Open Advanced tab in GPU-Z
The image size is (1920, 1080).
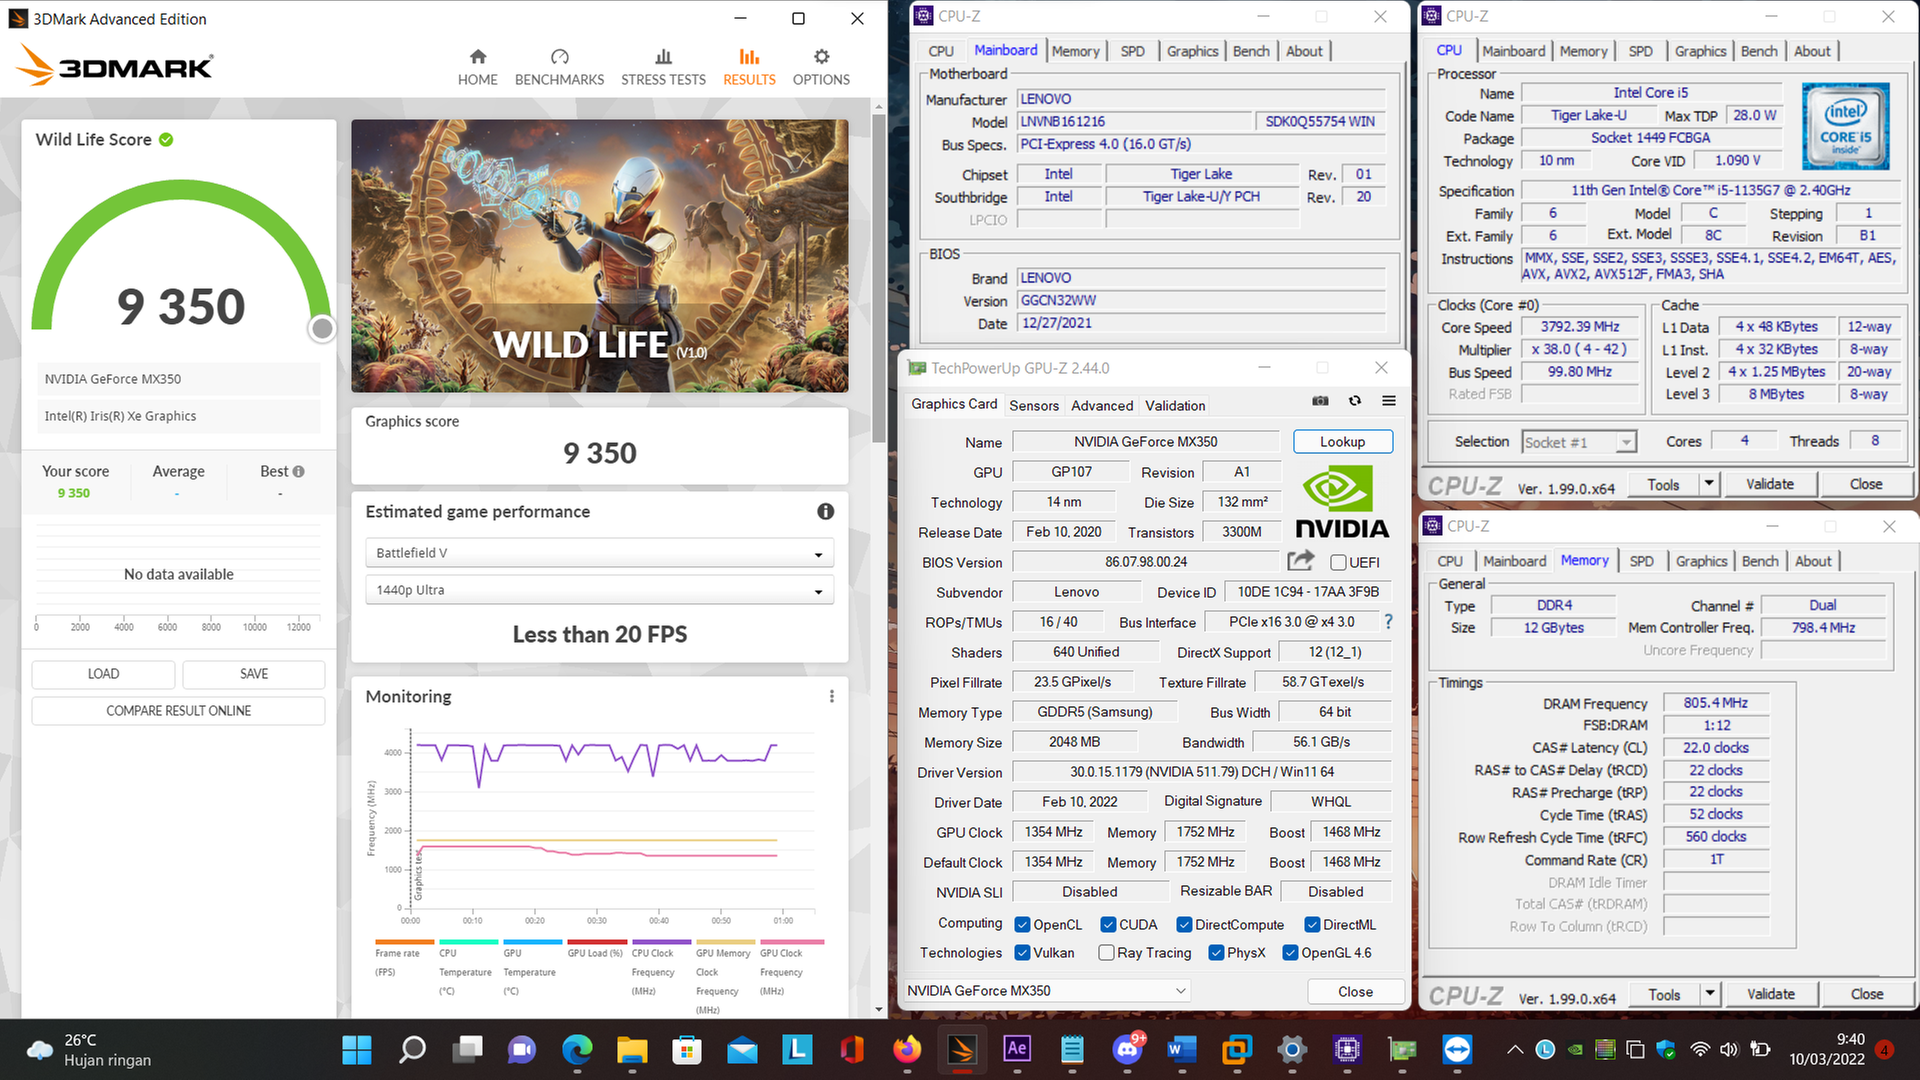(1102, 405)
